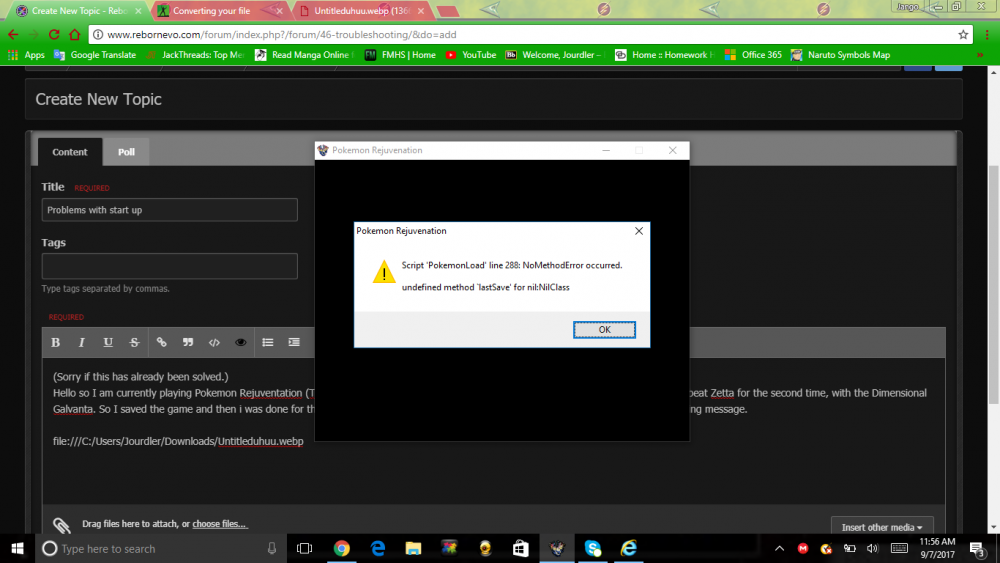Screen dimensions: 1000x563
Task: Click the Title input field
Action: click(x=170, y=210)
